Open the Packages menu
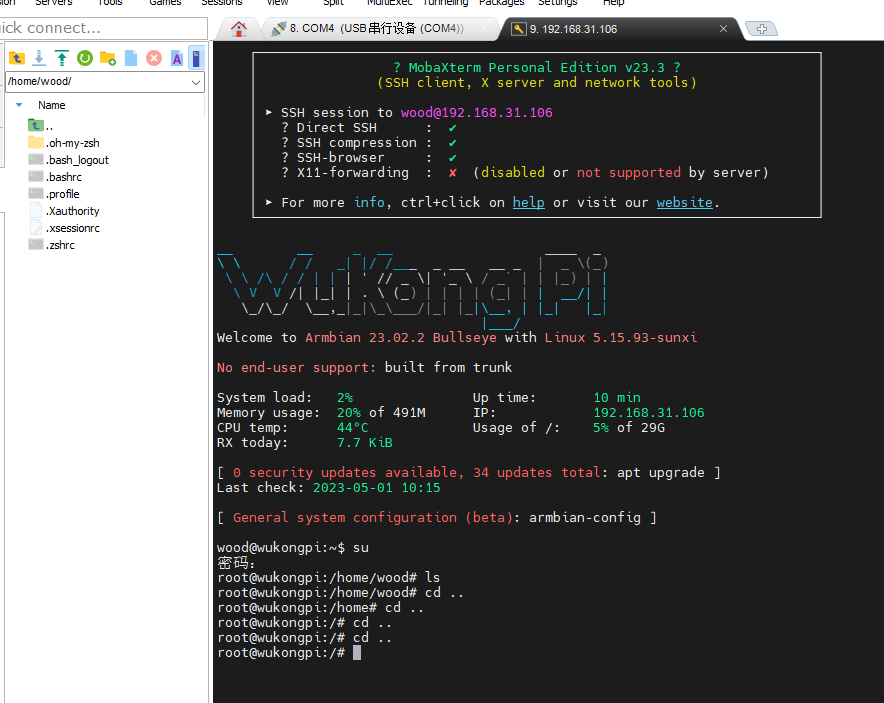The height and width of the screenshot is (703, 884). 502,3
